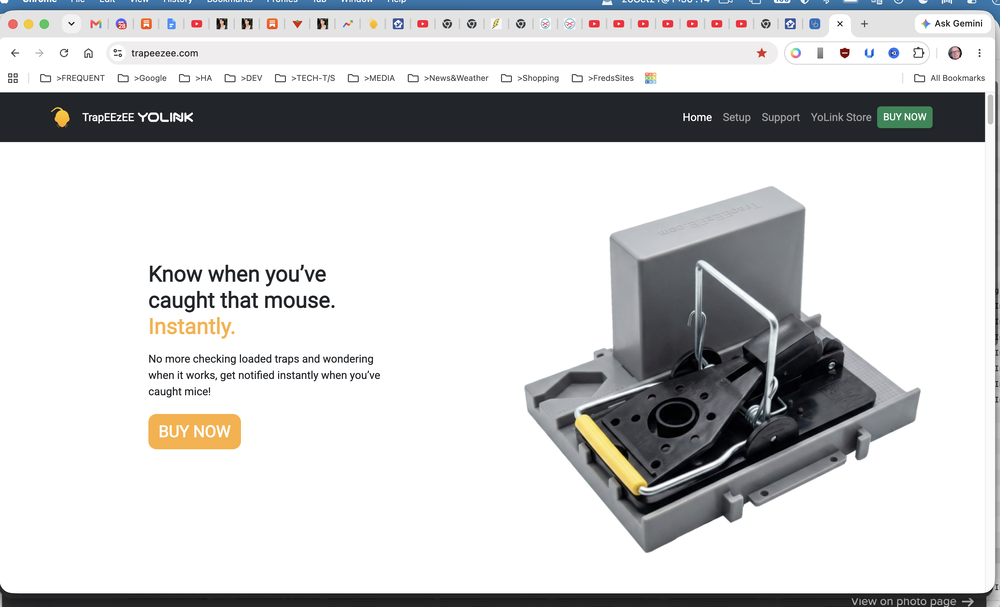Open the tab search dropdown chevron

coord(71,24)
